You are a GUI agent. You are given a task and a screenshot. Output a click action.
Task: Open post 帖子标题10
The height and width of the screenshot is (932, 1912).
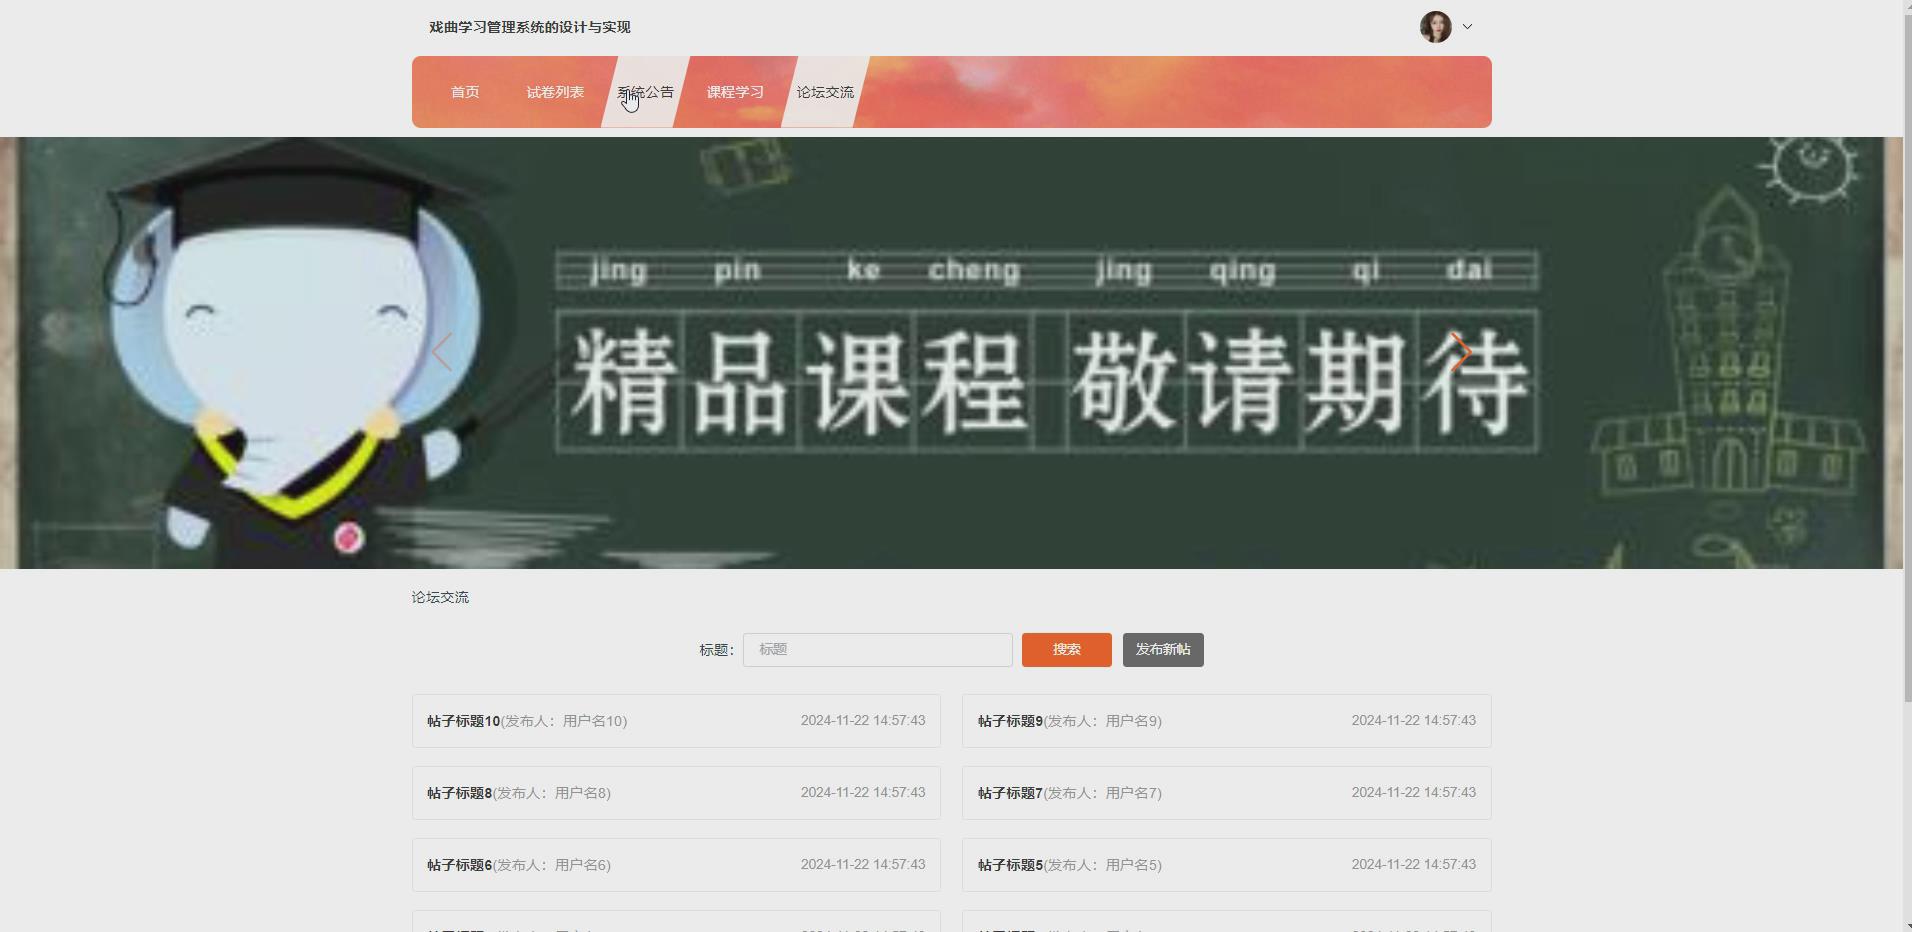[x=676, y=720]
